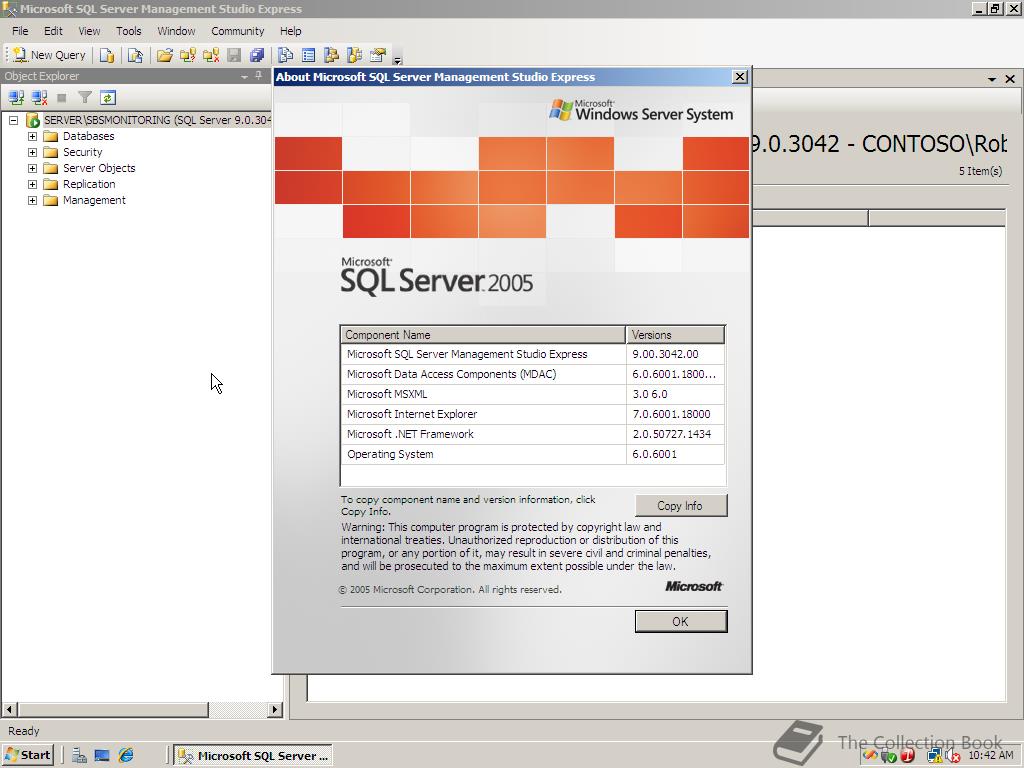
Task: Click the Refresh icon in Object Explorer
Action: coord(108,98)
